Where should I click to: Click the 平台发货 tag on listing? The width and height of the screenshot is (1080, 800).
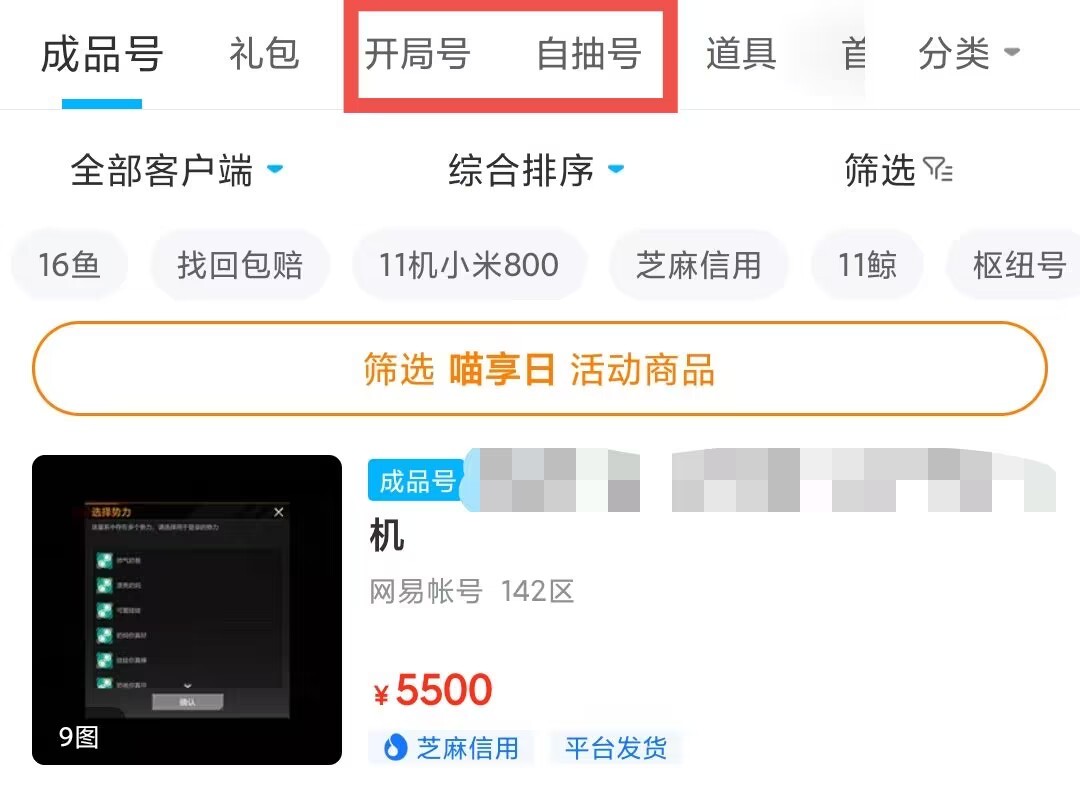click(616, 748)
